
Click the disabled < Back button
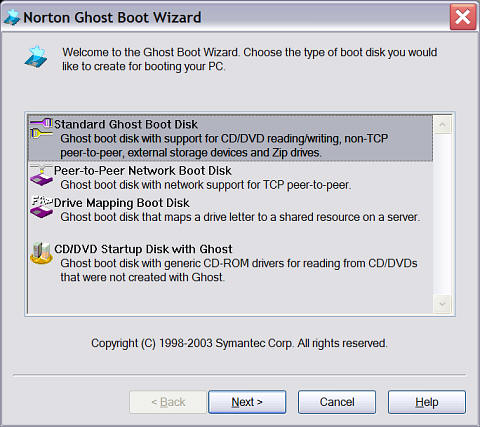pyautogui.click(x=168, y=402)
